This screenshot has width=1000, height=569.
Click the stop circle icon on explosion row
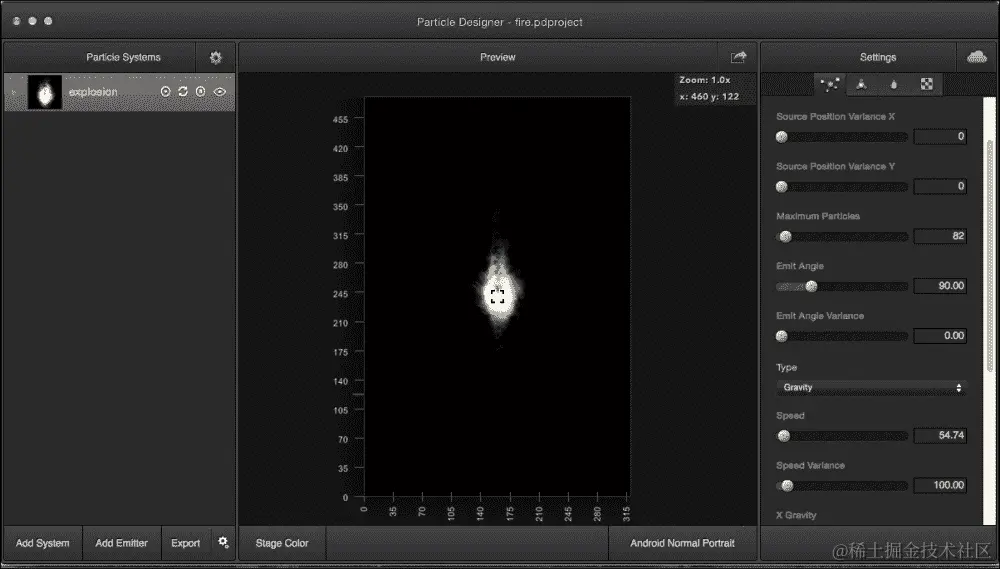point(200,92)
